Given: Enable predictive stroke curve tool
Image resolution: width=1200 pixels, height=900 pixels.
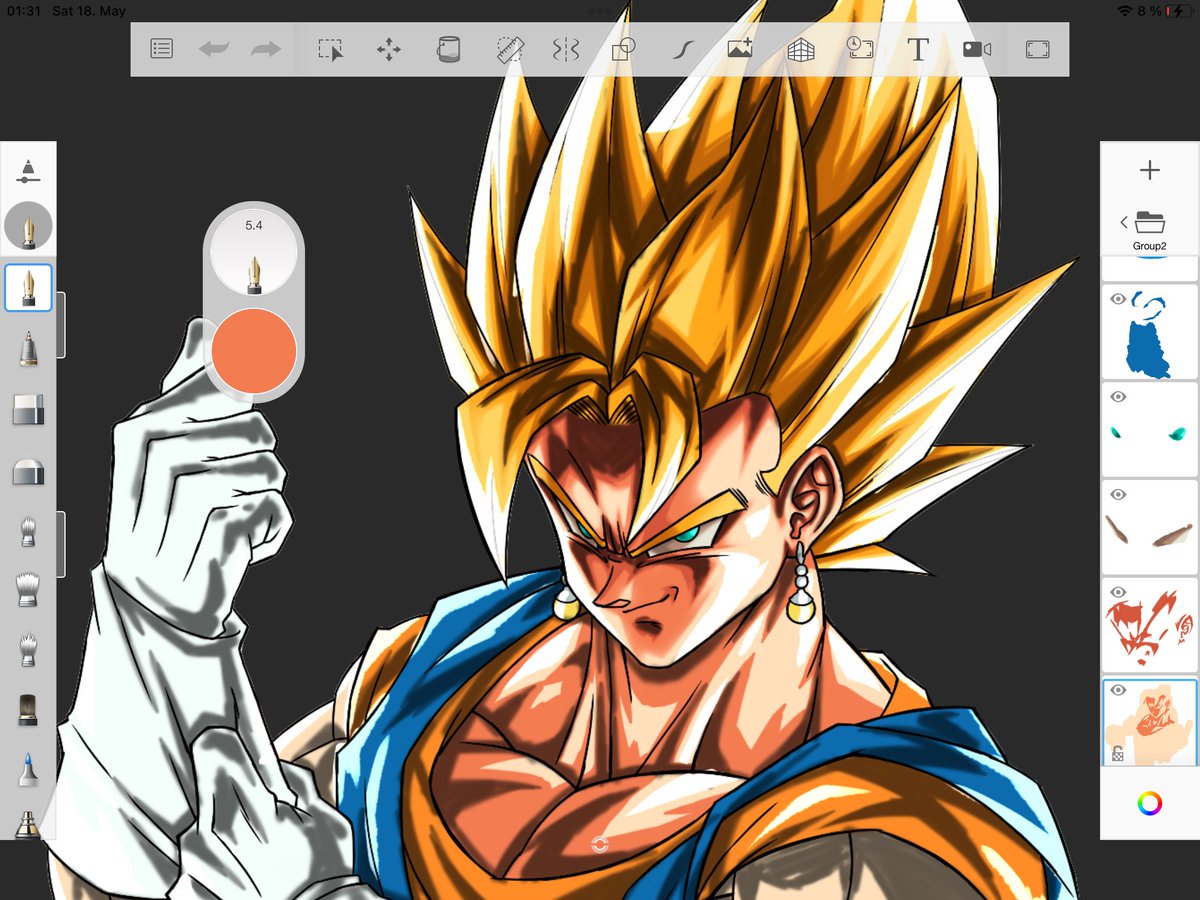Looking at the screenshot, I should (x=681, y=49).
